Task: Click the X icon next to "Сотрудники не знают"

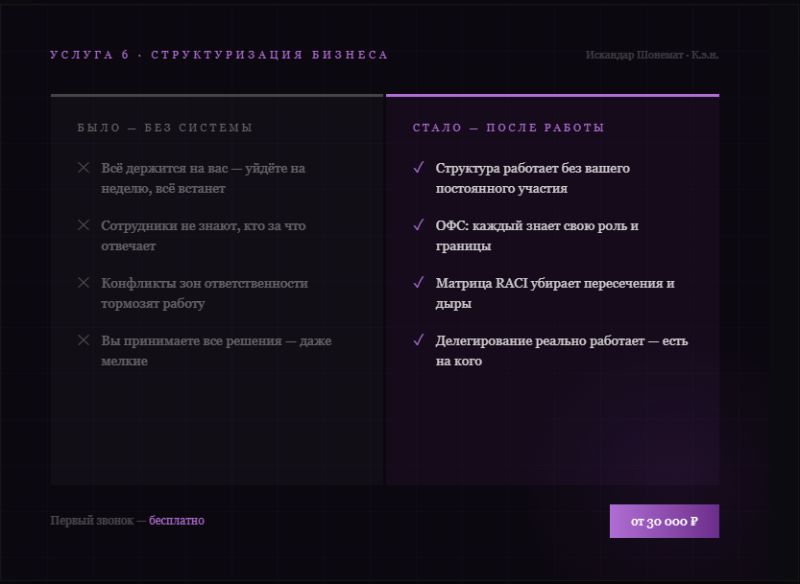Action: coord(84,226)
